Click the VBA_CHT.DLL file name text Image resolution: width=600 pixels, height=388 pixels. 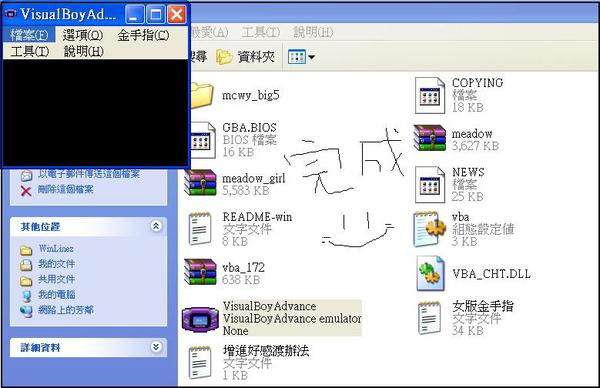click(491, 274)
